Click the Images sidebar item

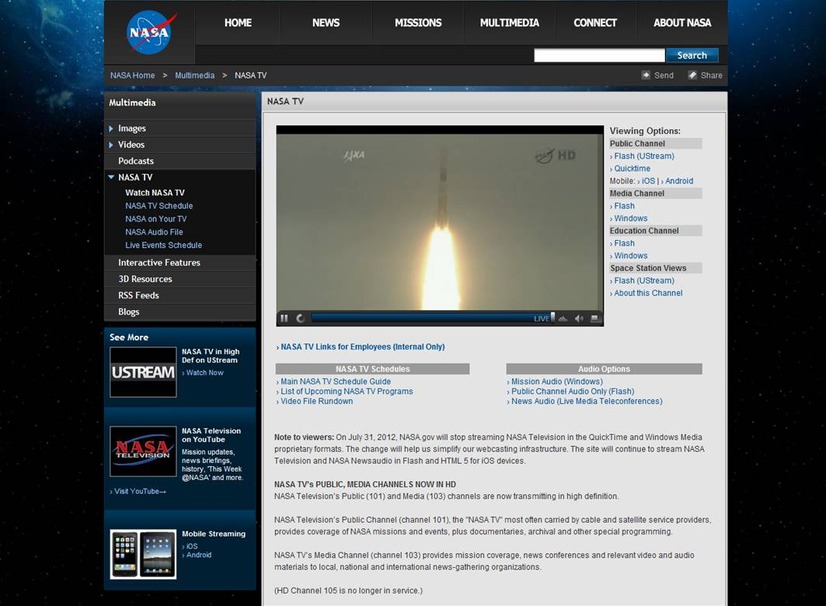point(132,129)
